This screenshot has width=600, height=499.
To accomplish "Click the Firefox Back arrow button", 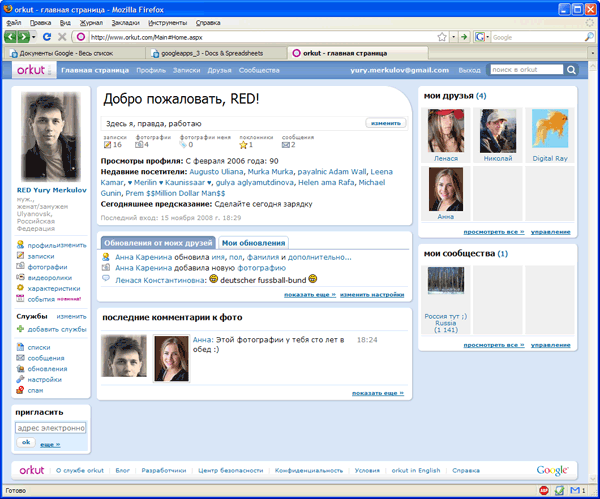I will point(10,37).
